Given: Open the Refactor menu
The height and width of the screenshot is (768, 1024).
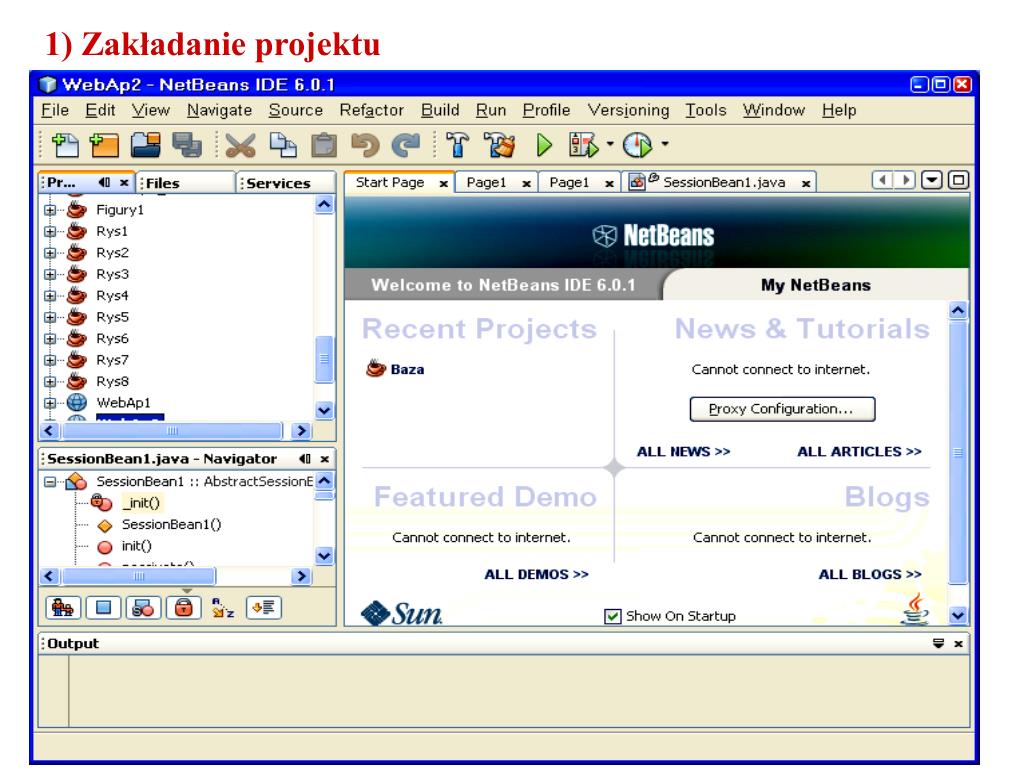Looking at the screenshot, I should click(x=372, y=110).
